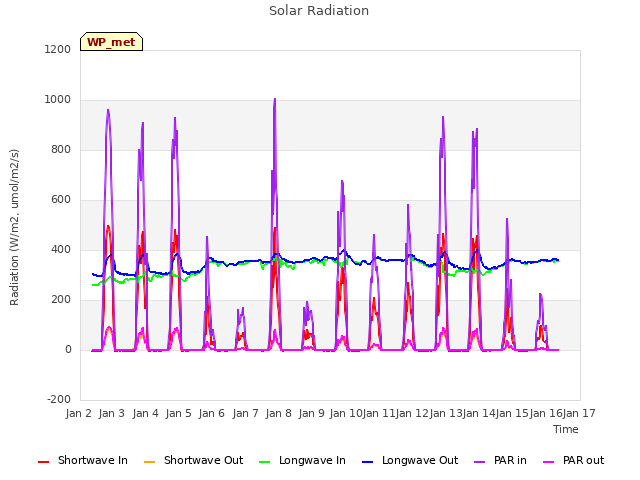The width and height of the screenshot is (640, 480).
Task: Click the Jan 12 axis tick label
Action: pyautogui.click(x=412, y=413)
